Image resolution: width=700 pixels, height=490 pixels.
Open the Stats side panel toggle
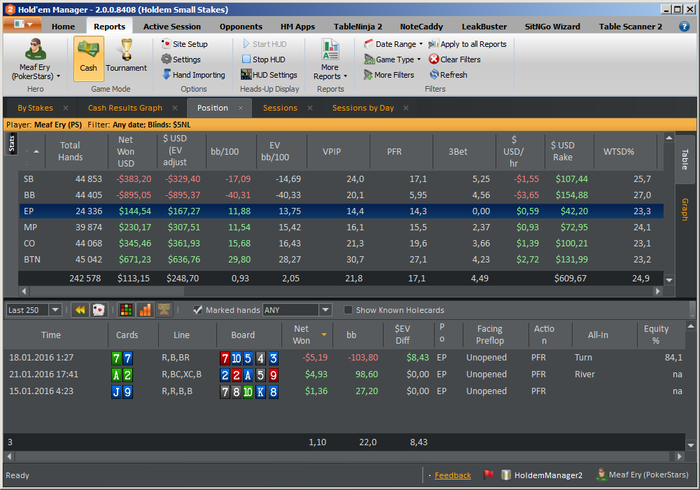[x=12, y=144]
